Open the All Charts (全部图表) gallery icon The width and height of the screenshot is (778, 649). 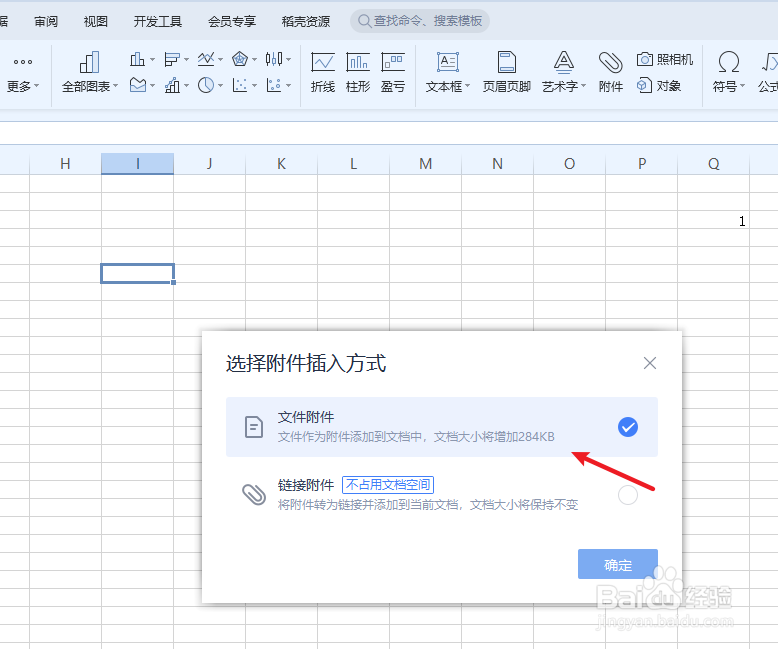[x=89, y=63]
